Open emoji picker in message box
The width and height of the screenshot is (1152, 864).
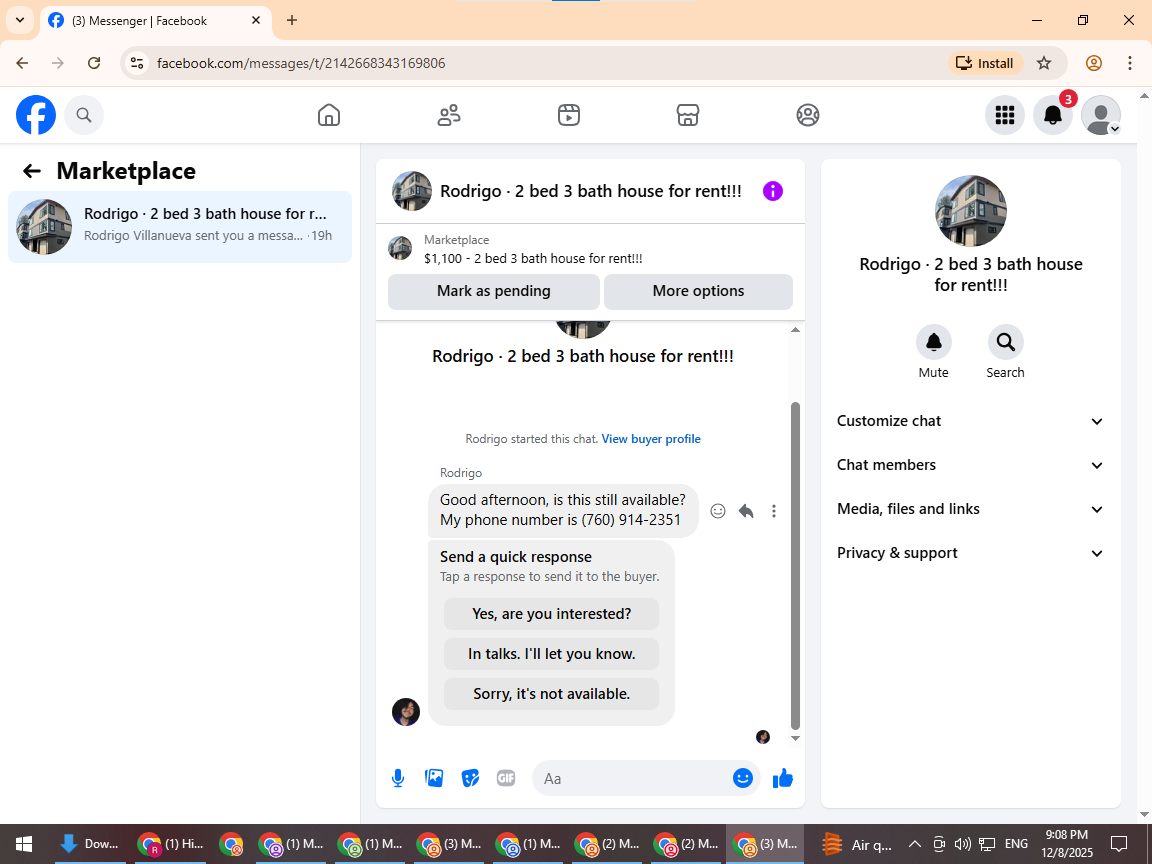click(743, 778)
